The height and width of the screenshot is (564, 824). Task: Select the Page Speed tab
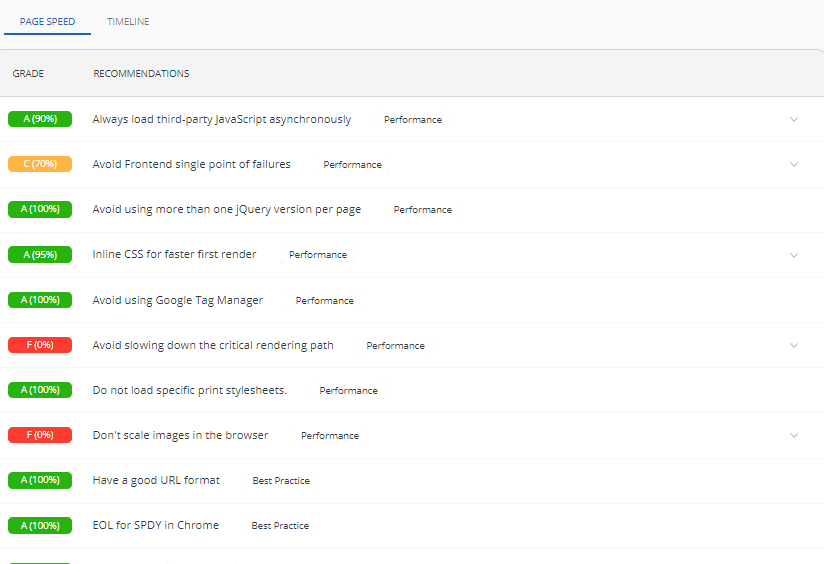tap(47, 22)
